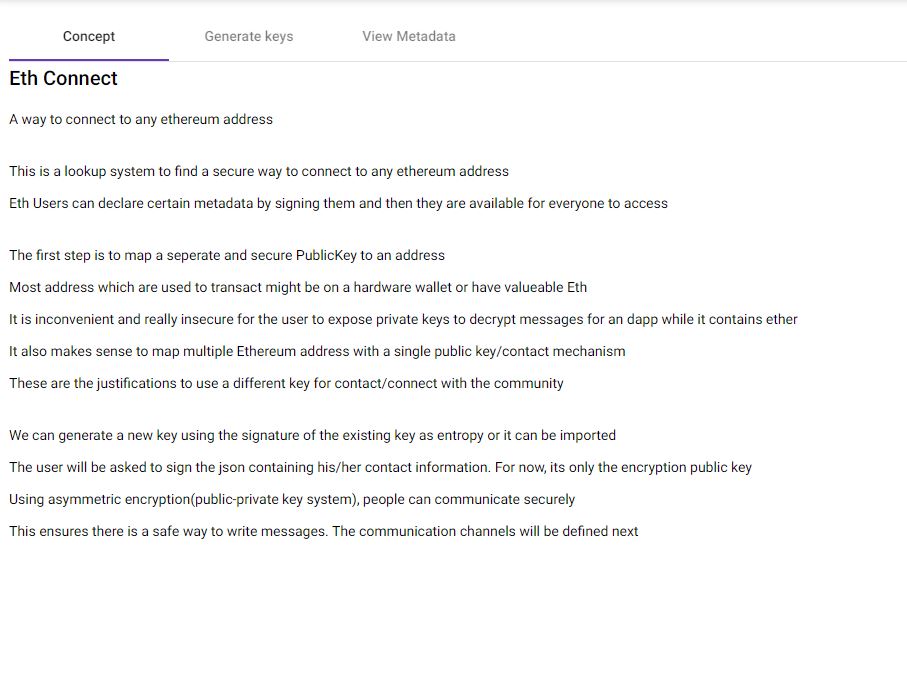Click the 'Eth Users can declare' sentence
This screenshot has width=907, height=694.
(x=338, y=203)
